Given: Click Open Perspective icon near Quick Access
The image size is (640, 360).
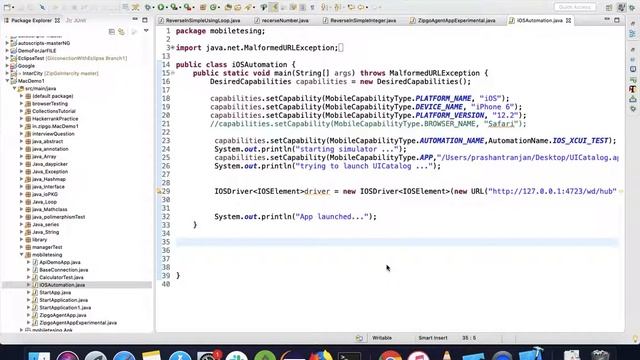Looking at the screenshot, I should [609, 7].
